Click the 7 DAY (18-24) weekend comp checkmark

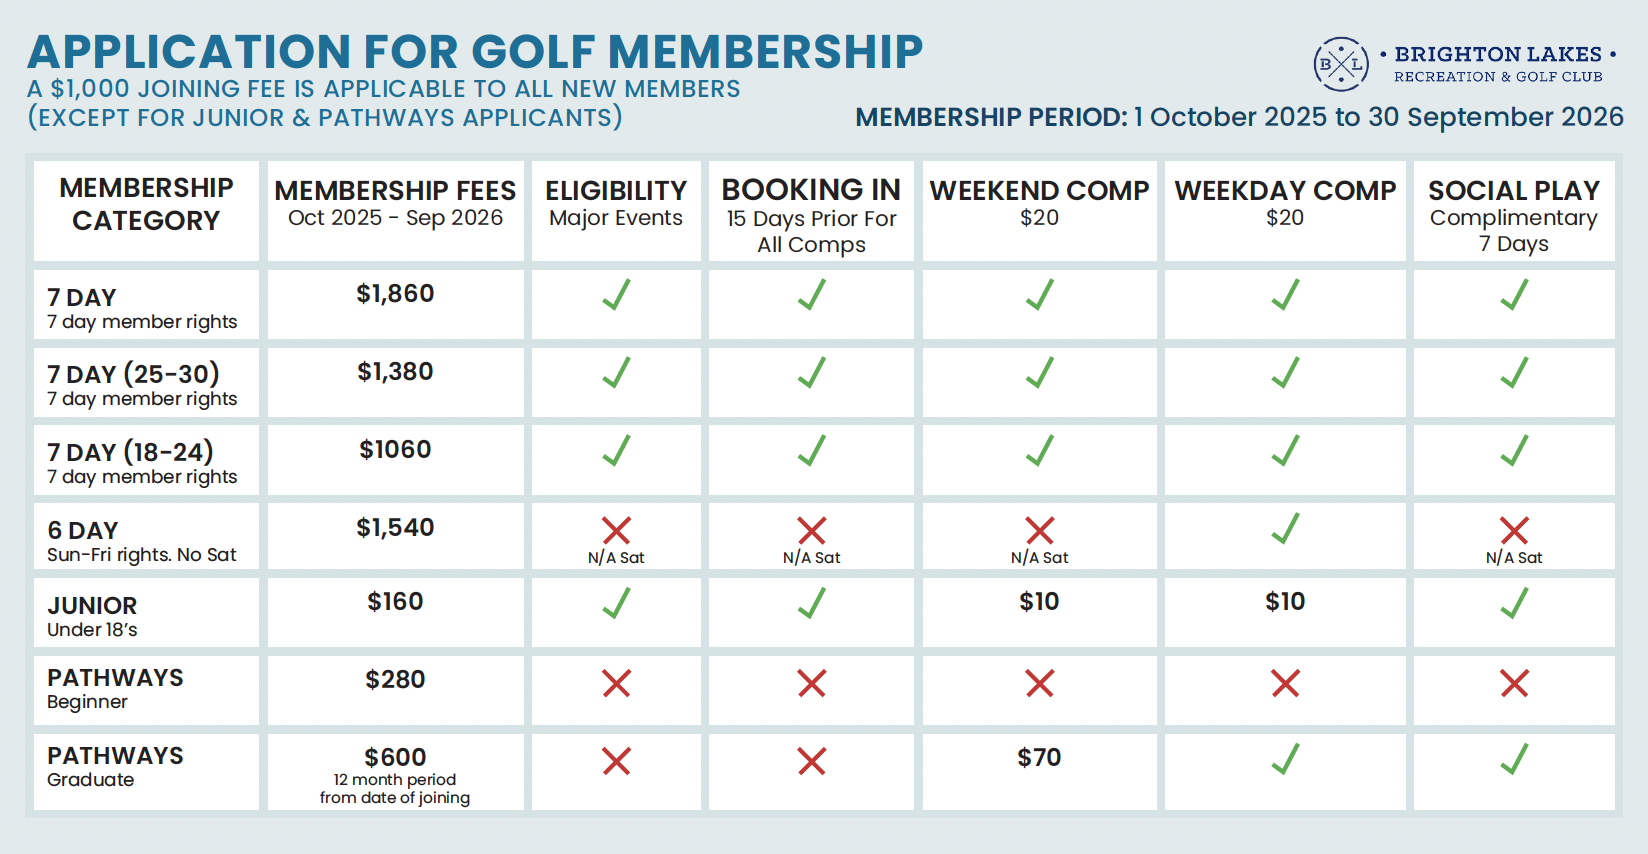pos(1039,451)
